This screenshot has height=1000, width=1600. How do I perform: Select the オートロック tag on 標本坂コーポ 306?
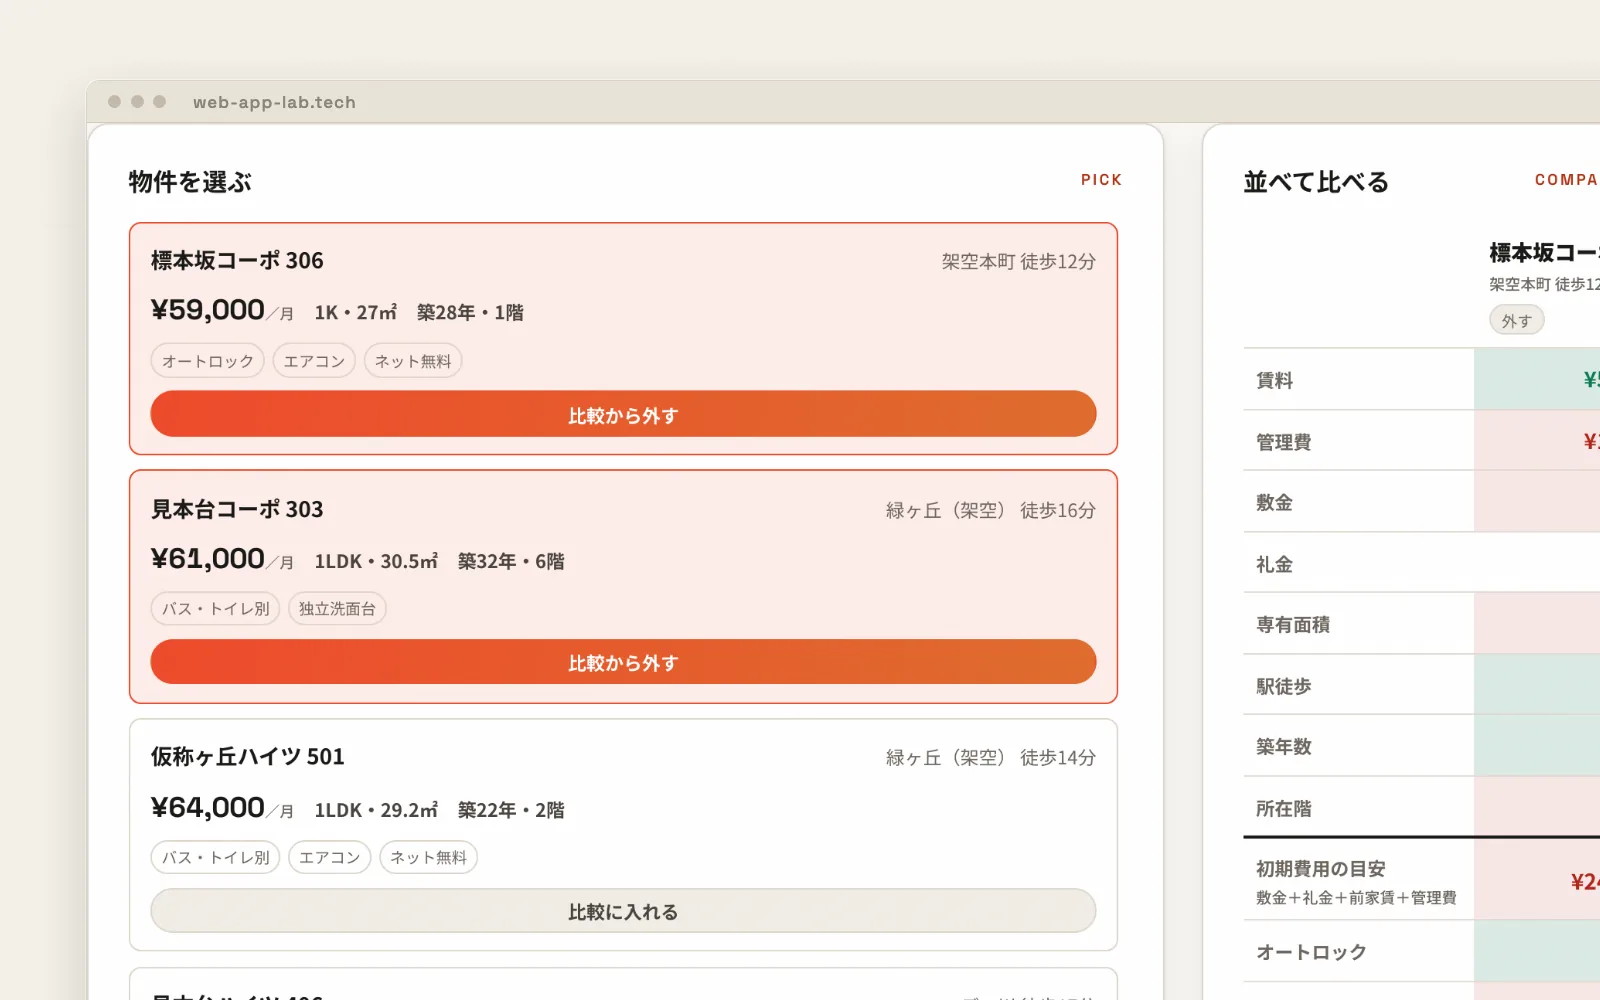pyautogui.click(x=208, y=361)
